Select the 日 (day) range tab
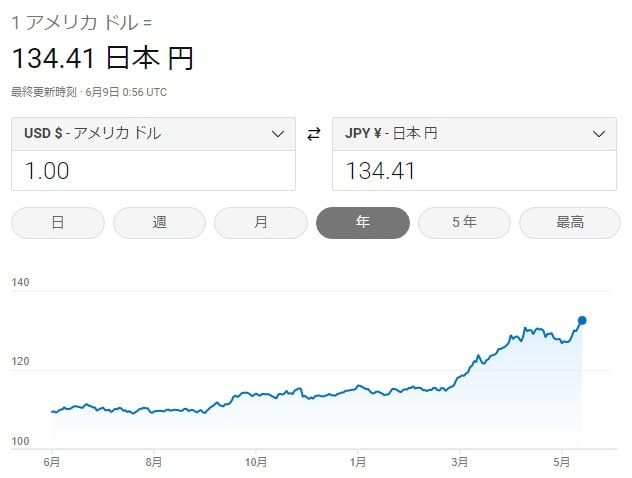632x478 pixels. point(57,223)
